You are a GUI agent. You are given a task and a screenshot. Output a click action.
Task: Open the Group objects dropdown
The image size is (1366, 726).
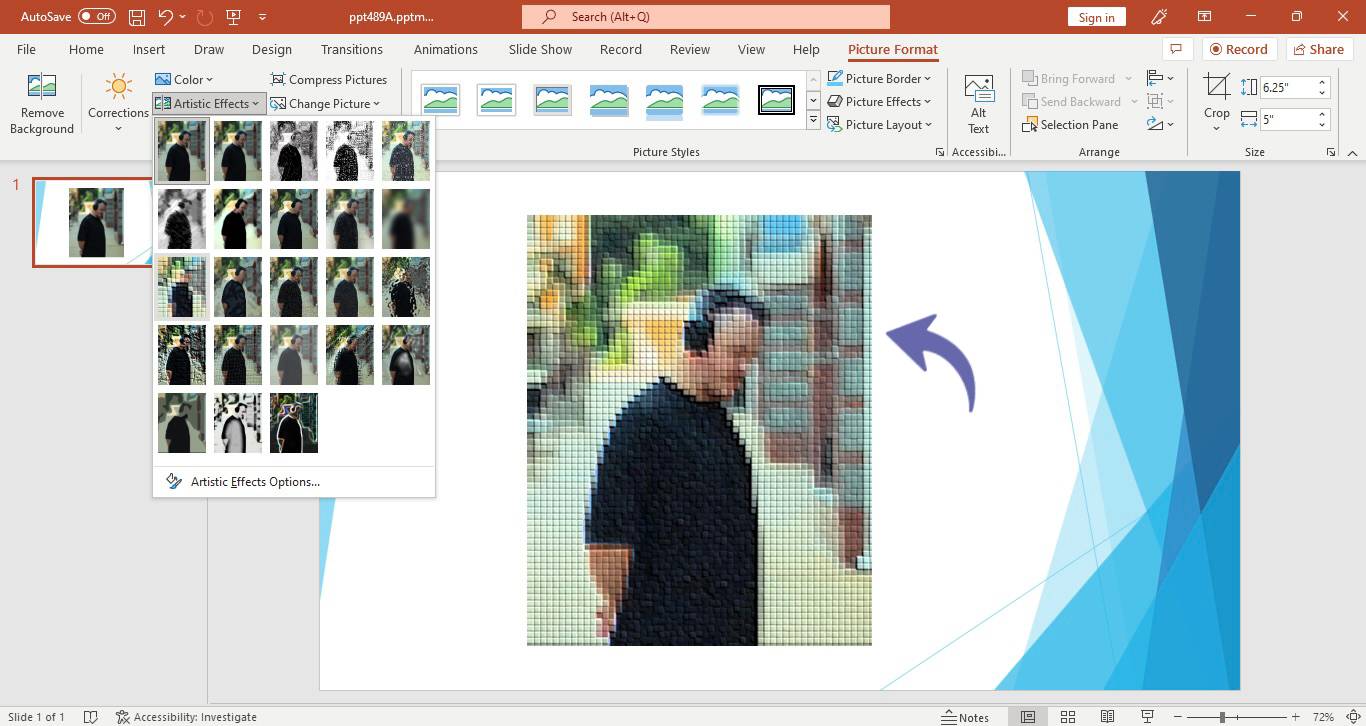pos(1160,101)
